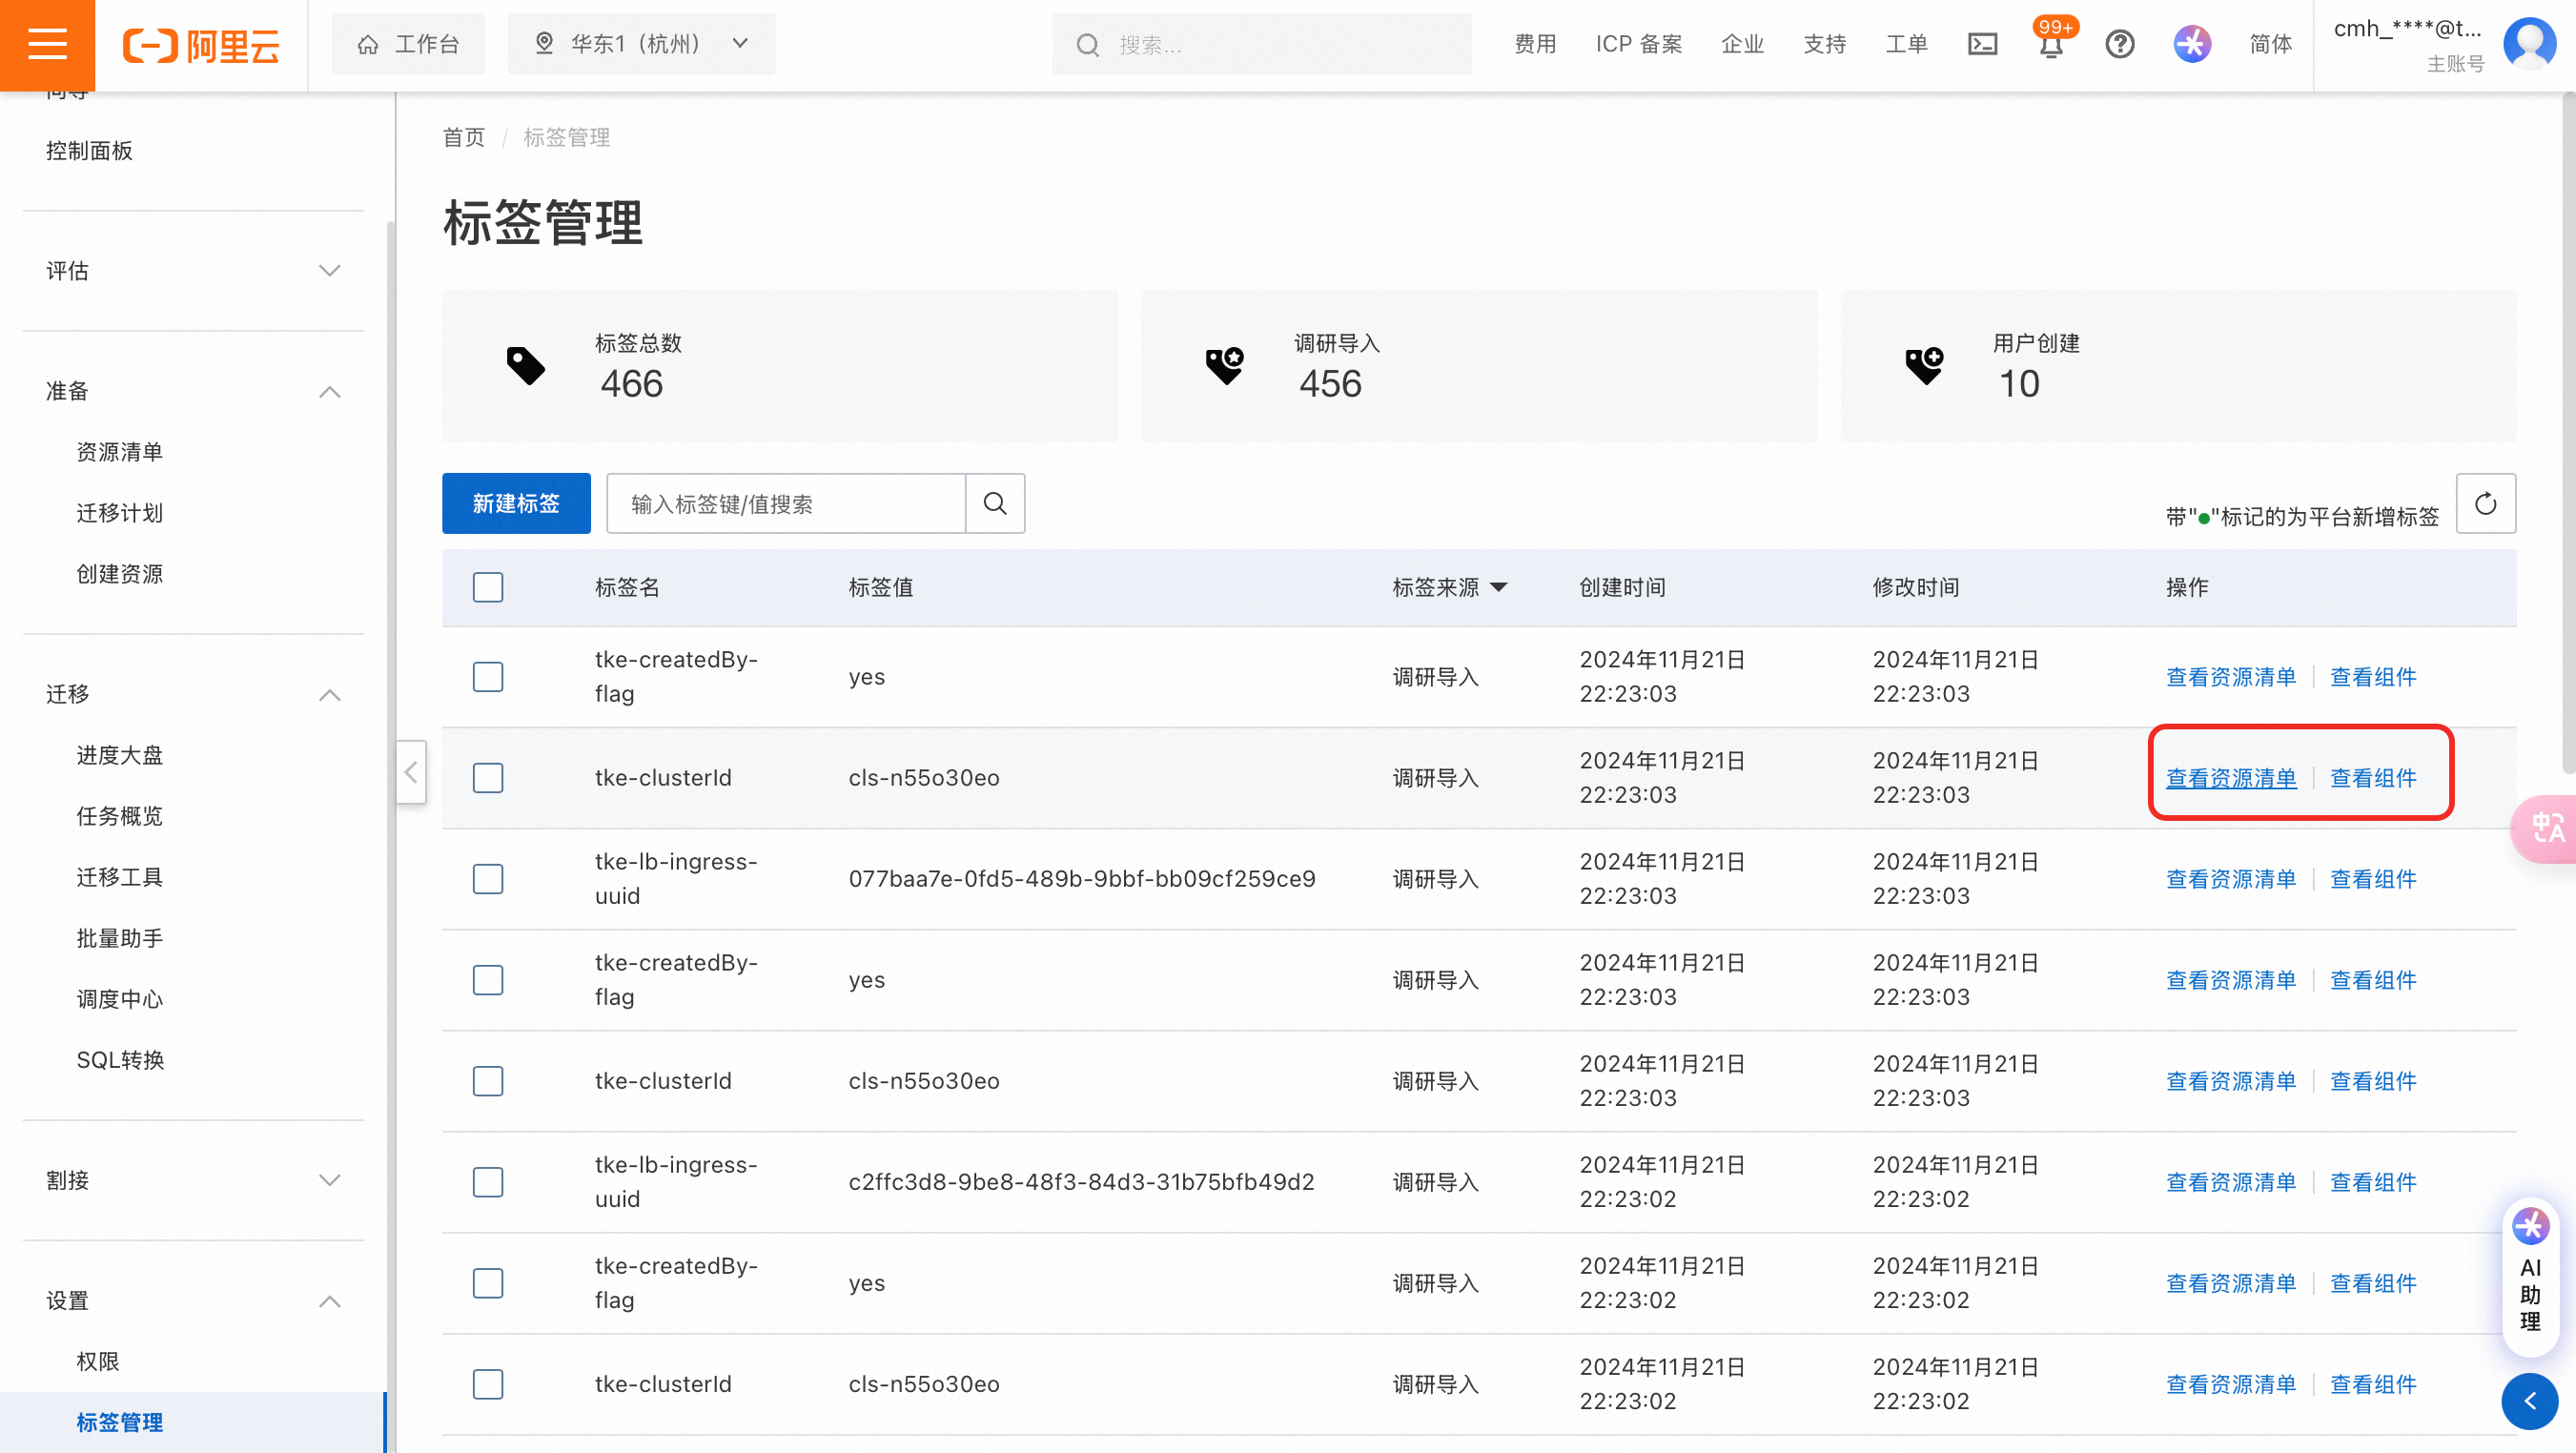Screen dimensions: 2576x1453
Task: Open the 简体 language switcher
Action: tap(2270, 44)
